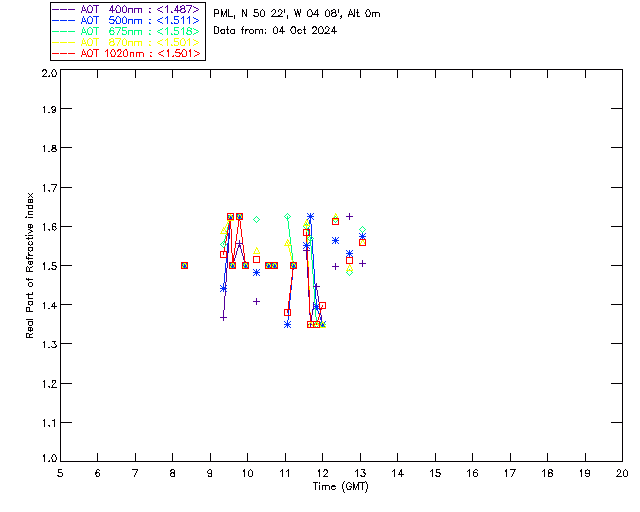Click the y-axis tick label "1.1"
Image resolution: width=640 pixels, height=512 pixels.
[x=49, y=423]
